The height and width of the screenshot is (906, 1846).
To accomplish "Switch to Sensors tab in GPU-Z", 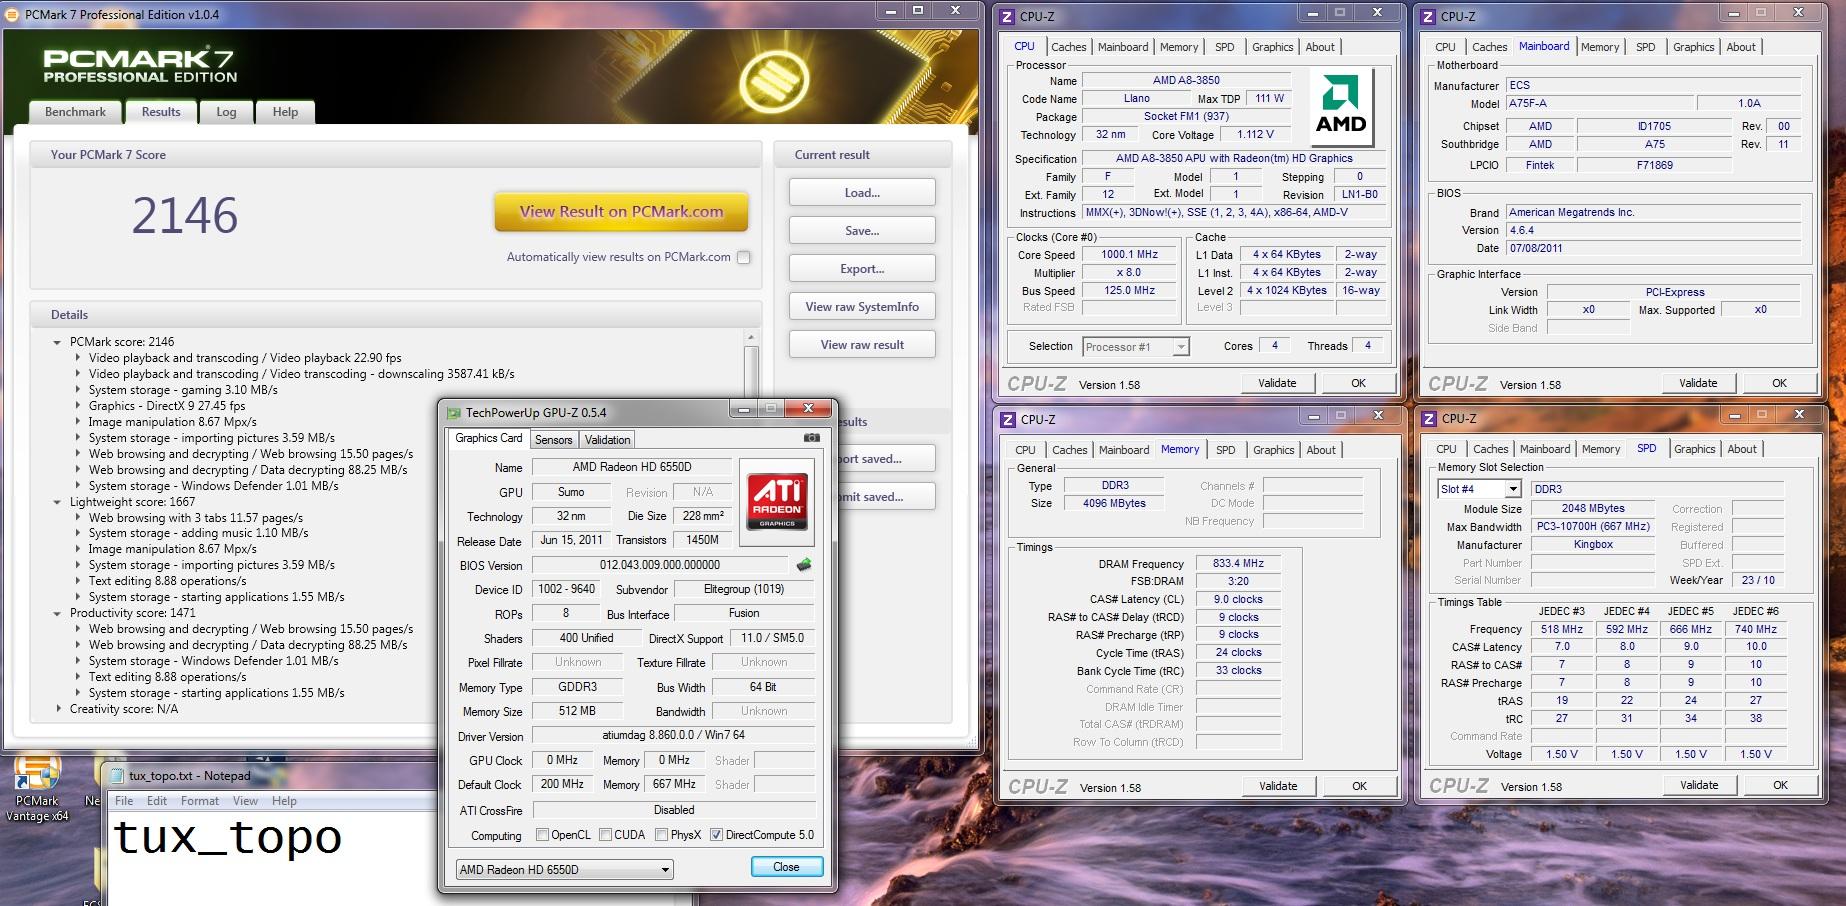I will click(x=553, y=440).
